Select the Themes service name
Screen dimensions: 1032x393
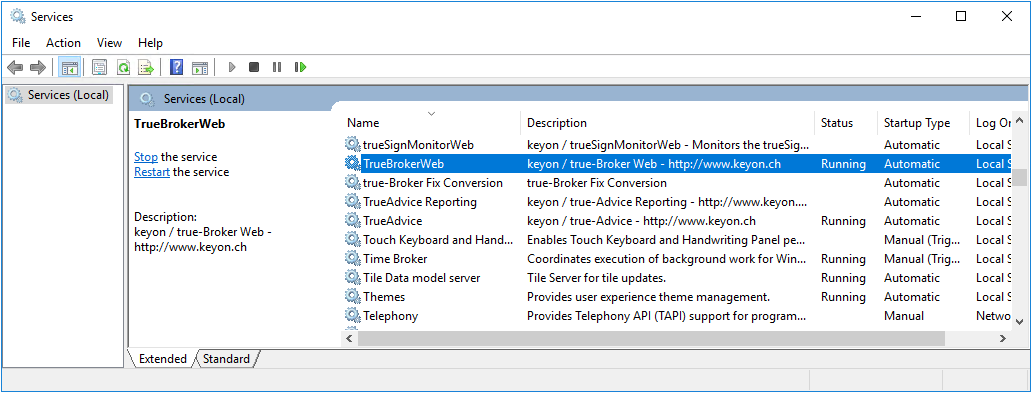coord(384,297)
